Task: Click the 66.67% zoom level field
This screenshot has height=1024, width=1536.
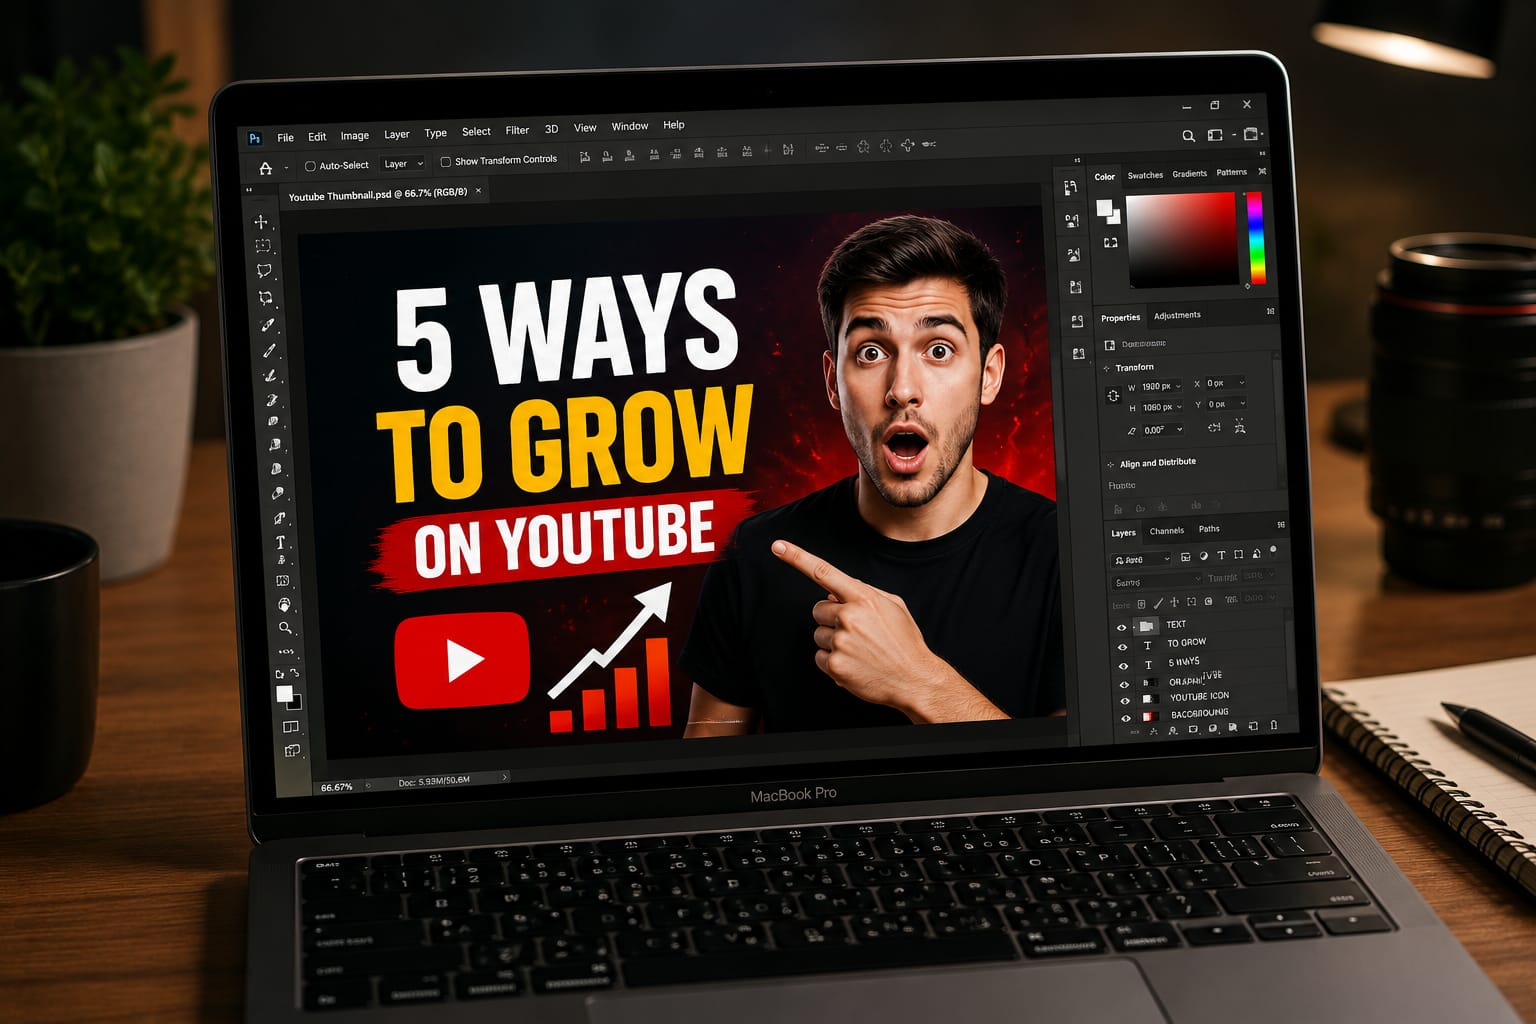Action: tap(337, 787)
